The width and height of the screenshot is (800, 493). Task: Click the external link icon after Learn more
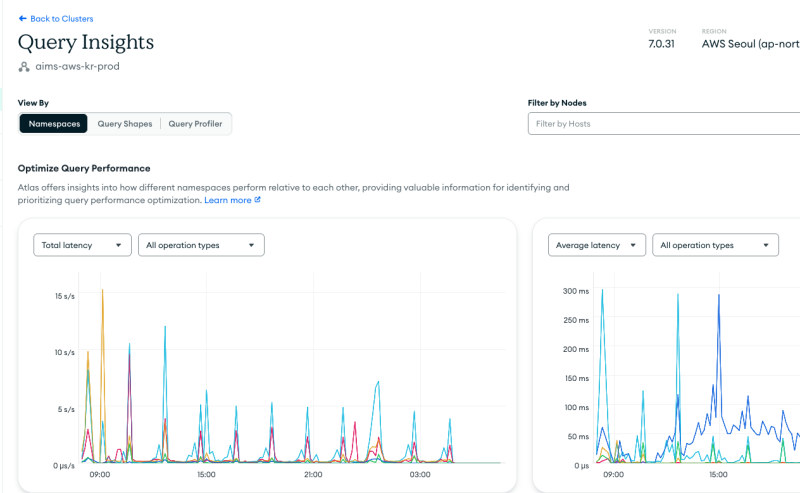click(x=257, y=200)
